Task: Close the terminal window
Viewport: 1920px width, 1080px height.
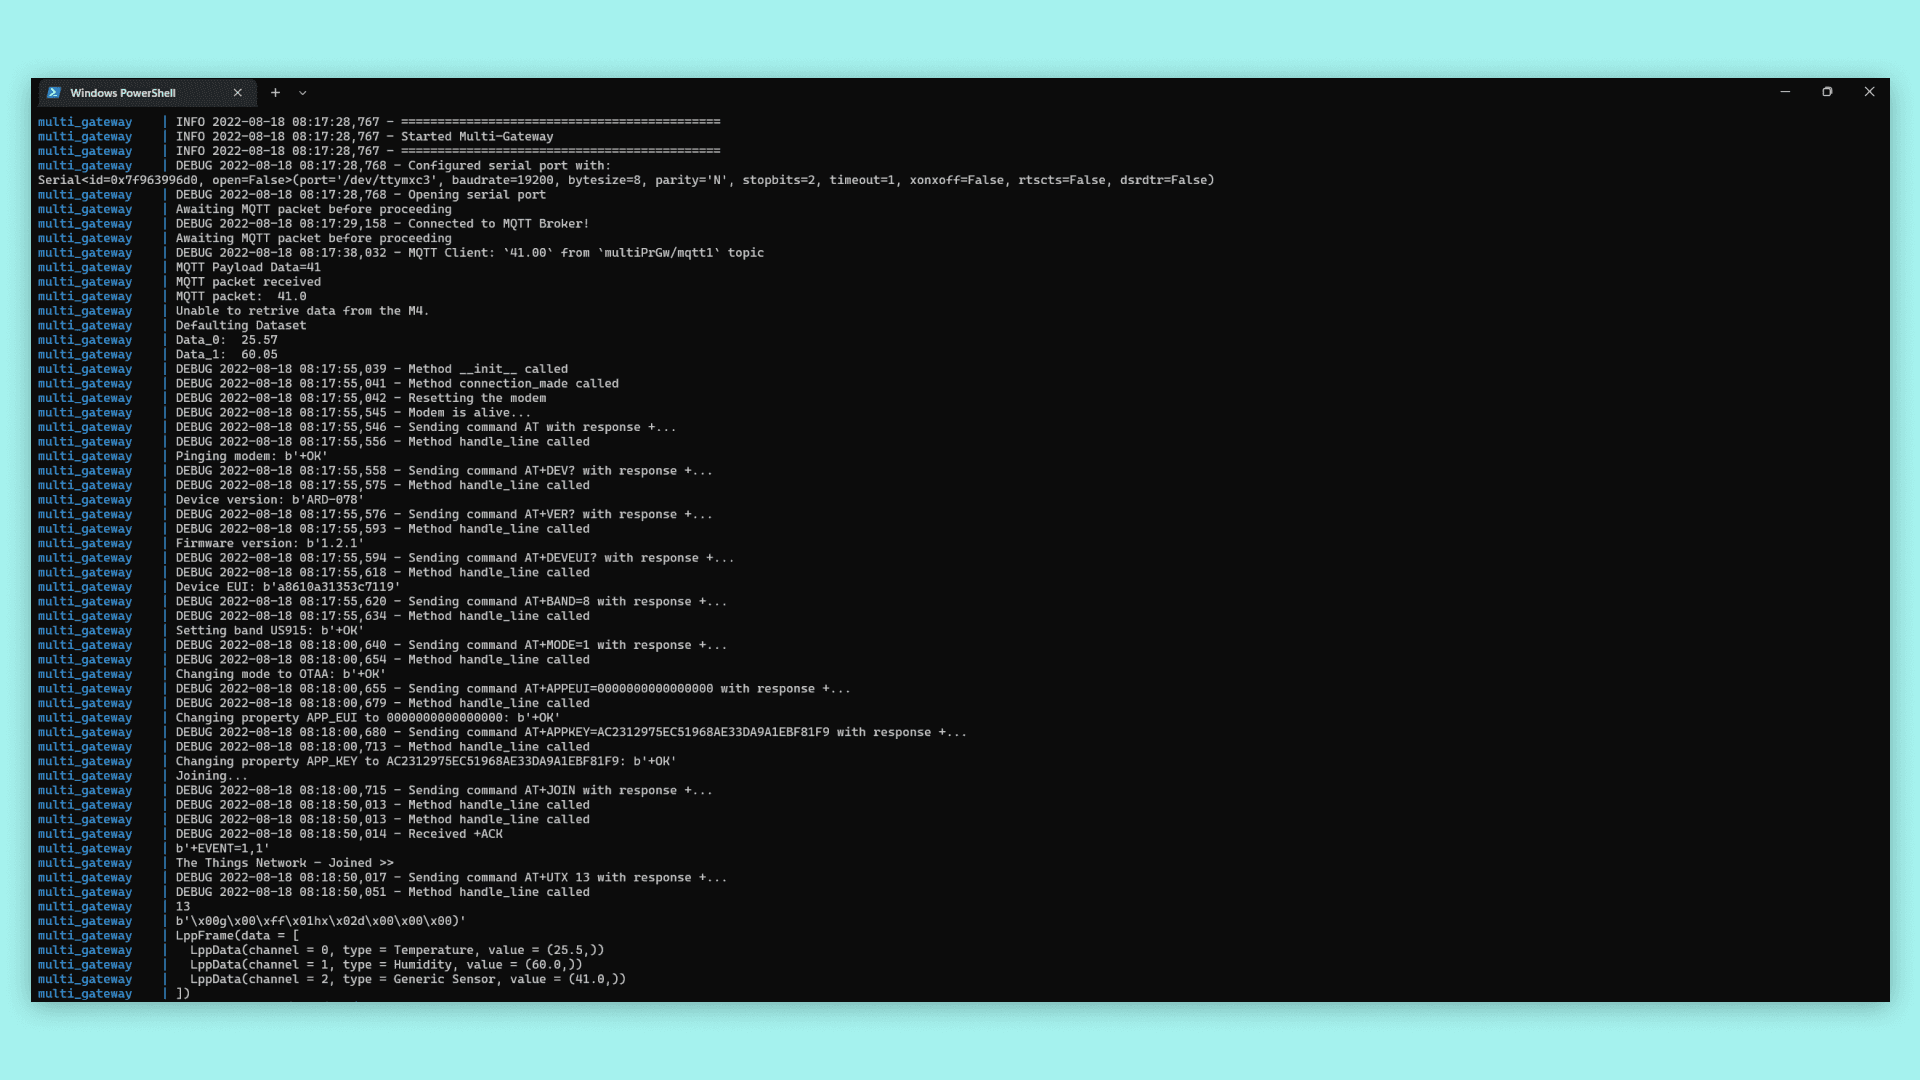Action: [x=1869, y=92]
